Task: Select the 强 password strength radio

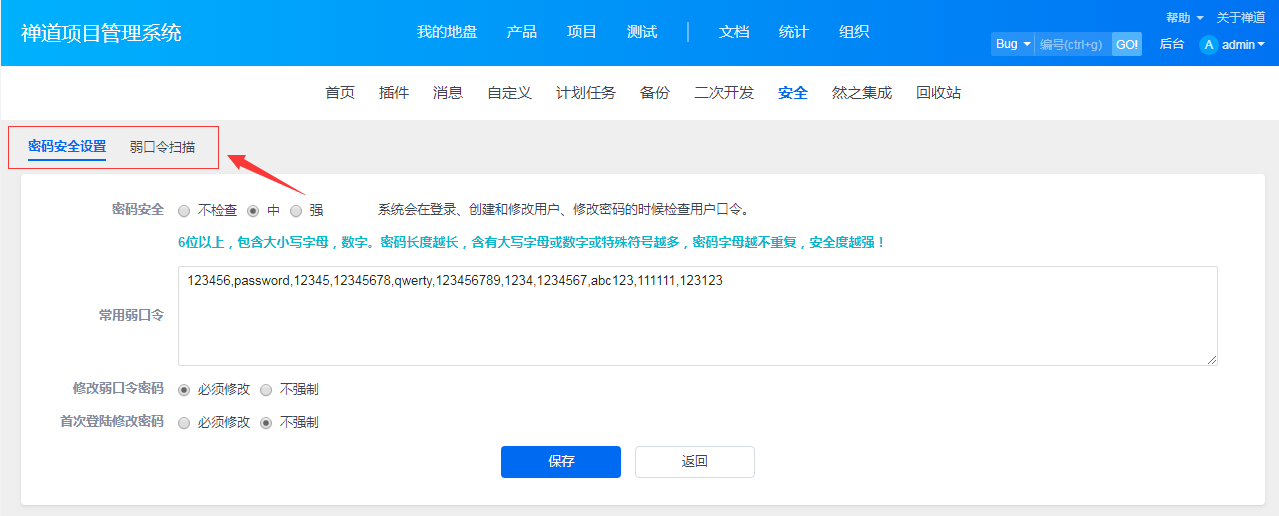Action: tap(296, 211)
